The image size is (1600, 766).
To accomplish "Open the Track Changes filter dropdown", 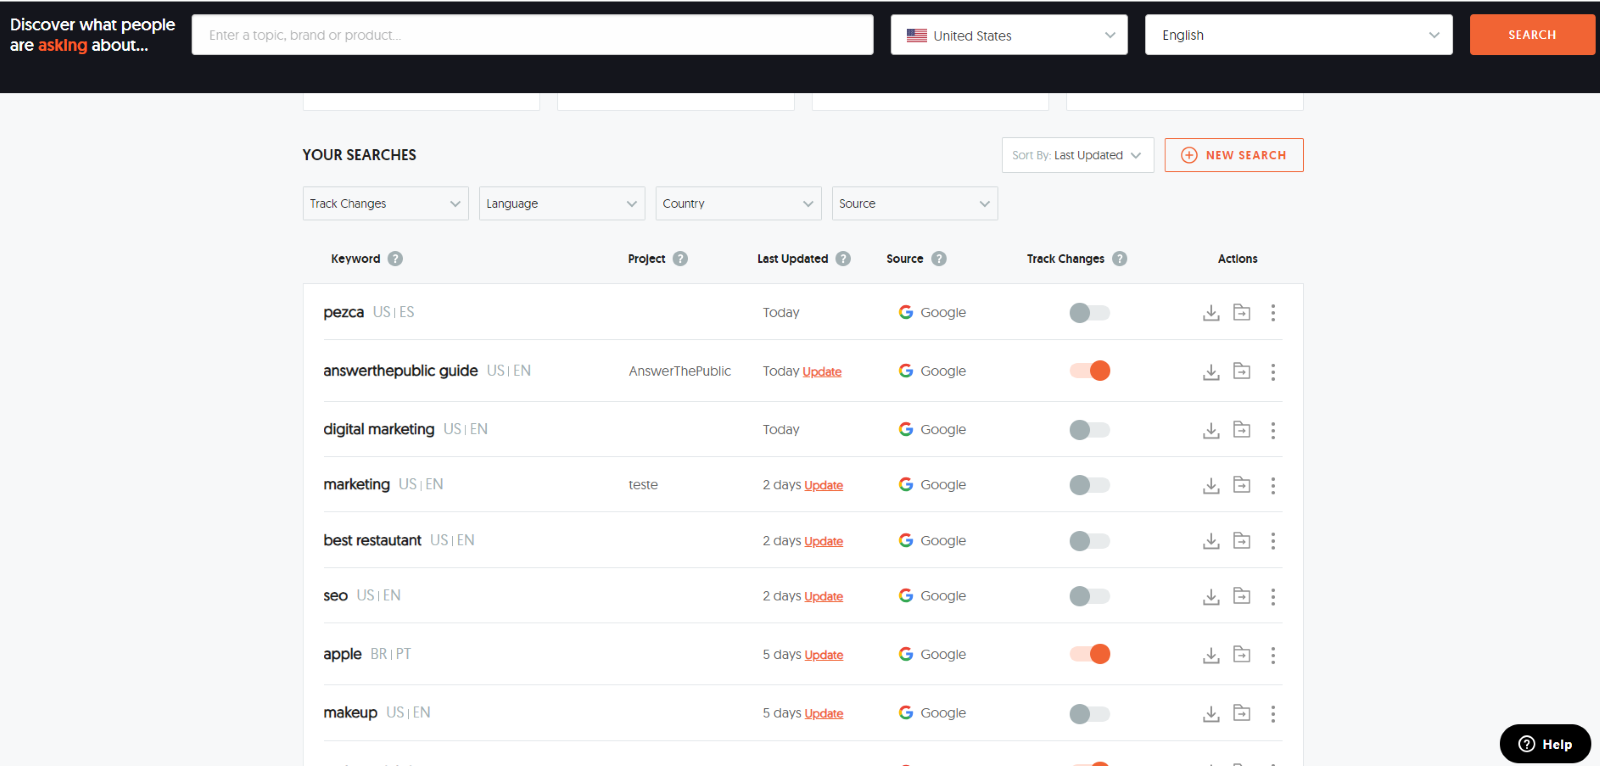I will pos(385,204).
